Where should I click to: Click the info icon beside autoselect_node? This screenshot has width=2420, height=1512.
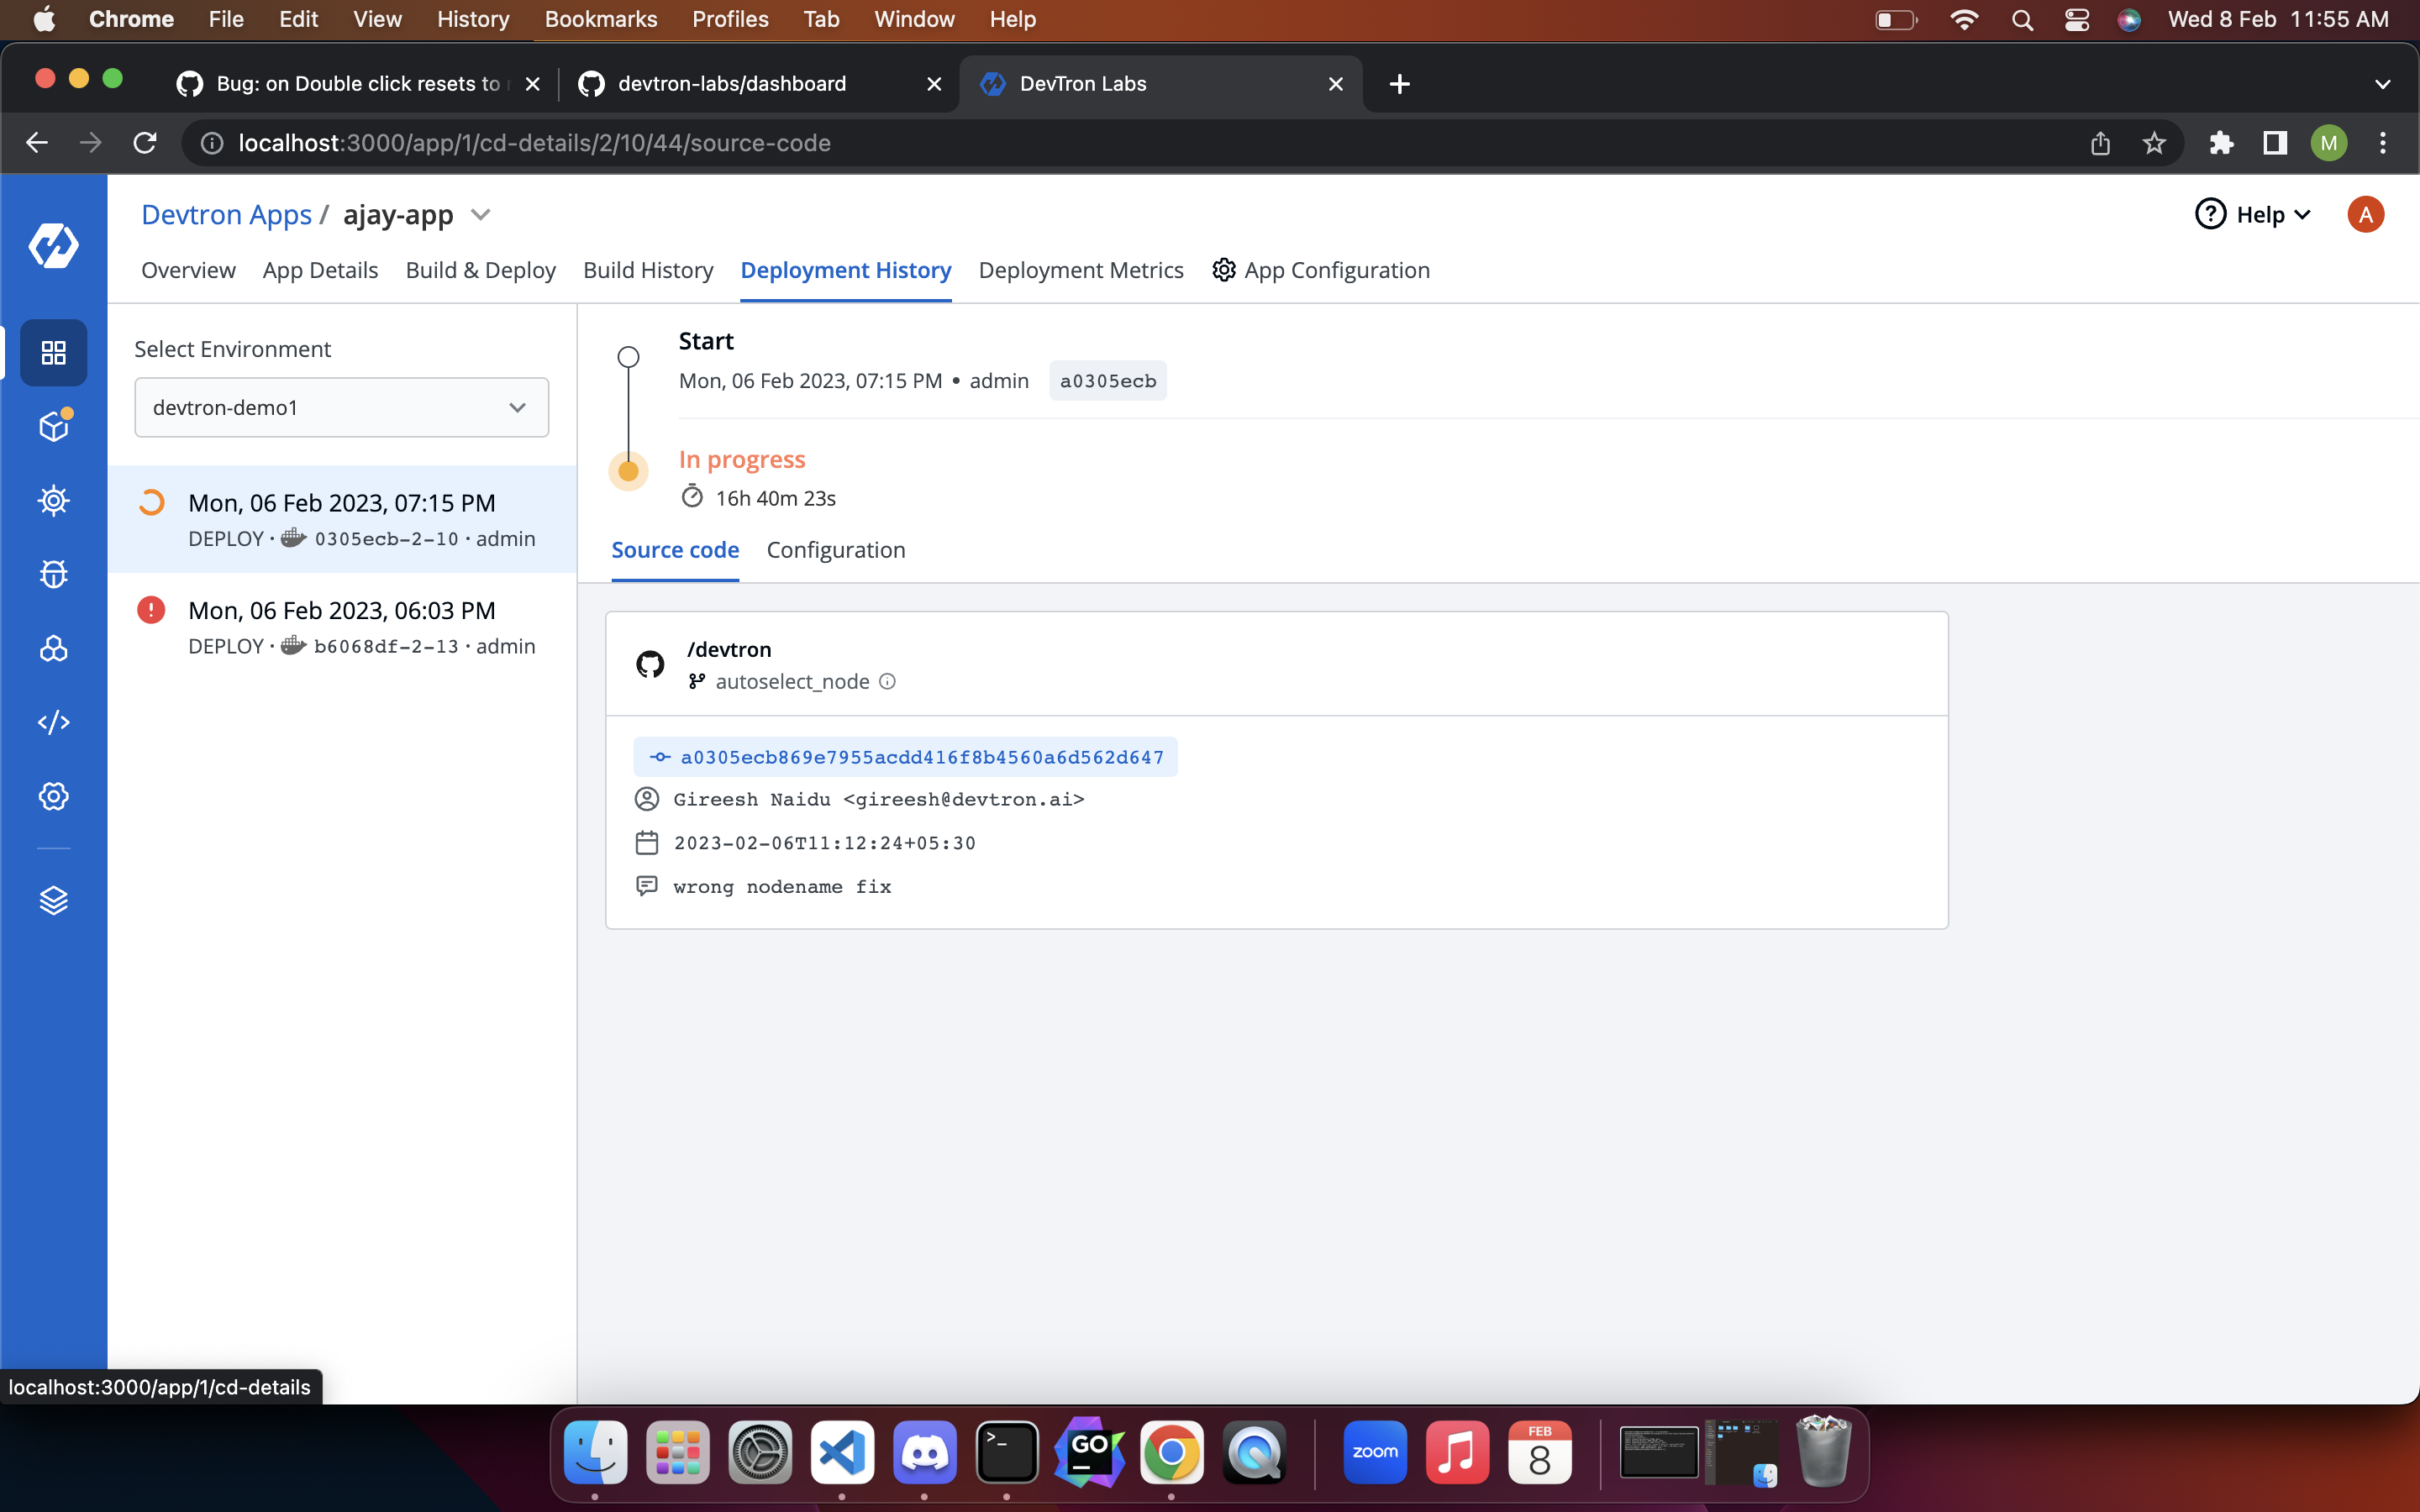coord(887,682)
